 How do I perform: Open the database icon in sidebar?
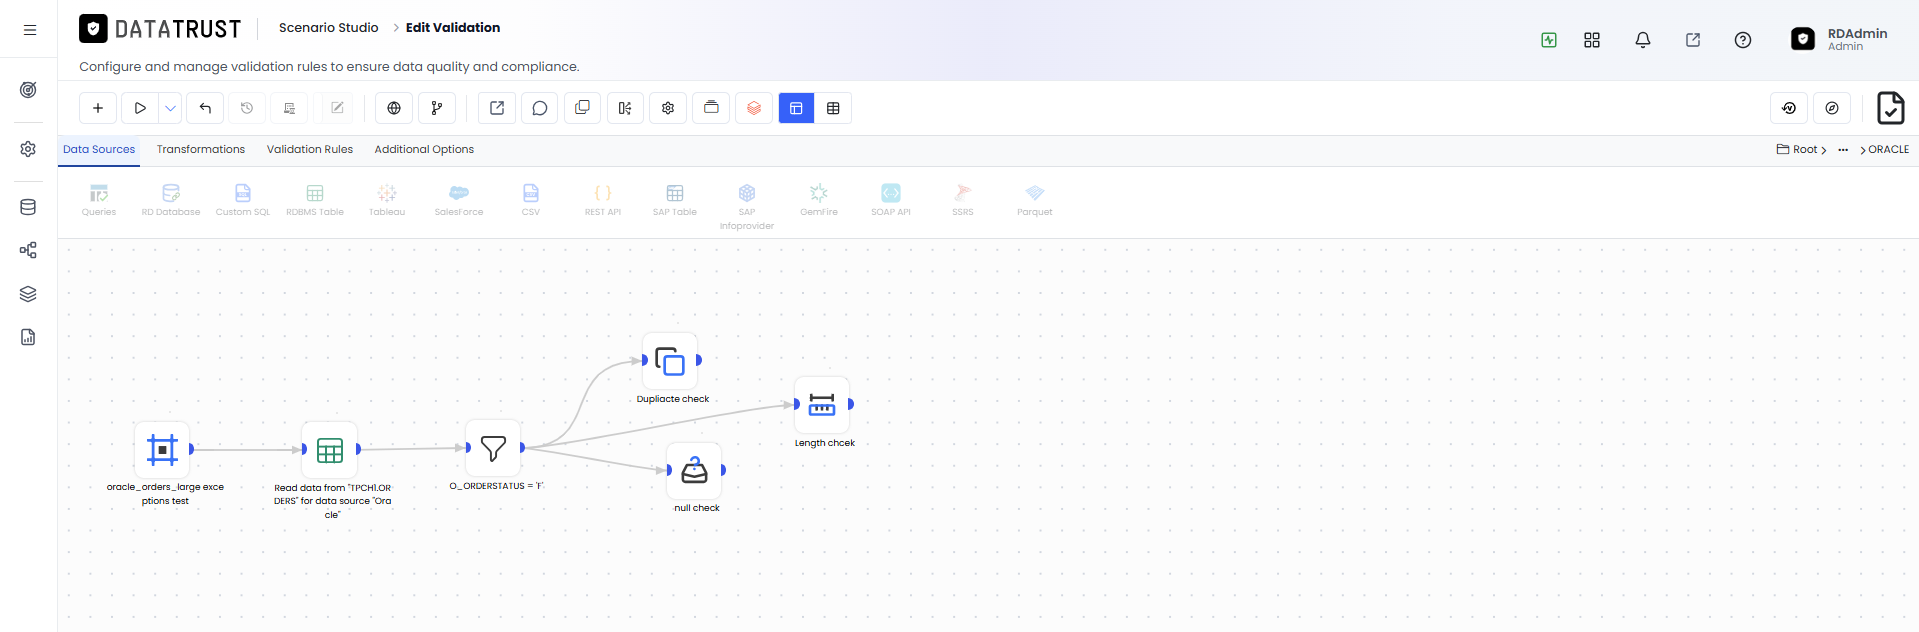tap(28, 207)
